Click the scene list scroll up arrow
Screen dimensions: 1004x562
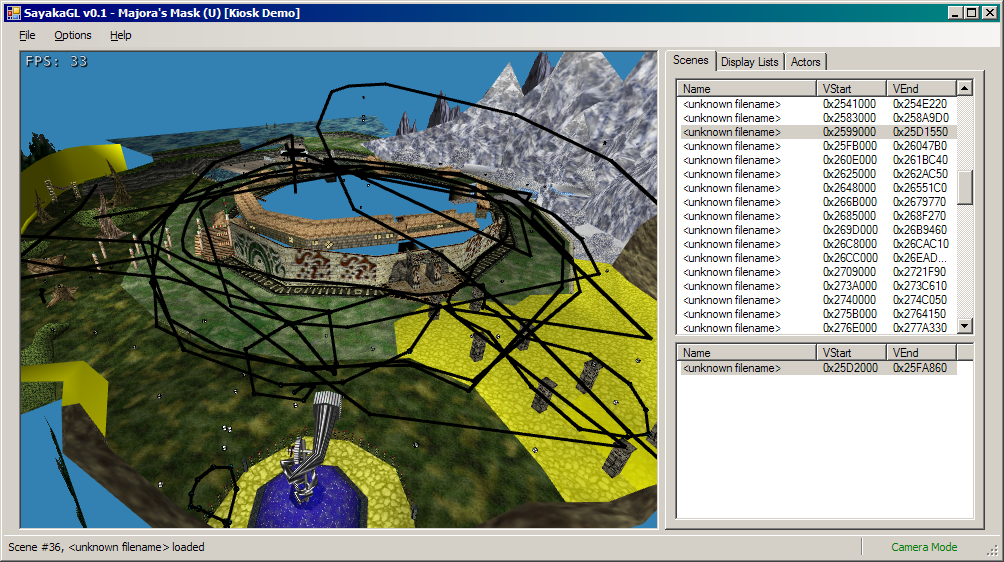(x=964, y=88)
